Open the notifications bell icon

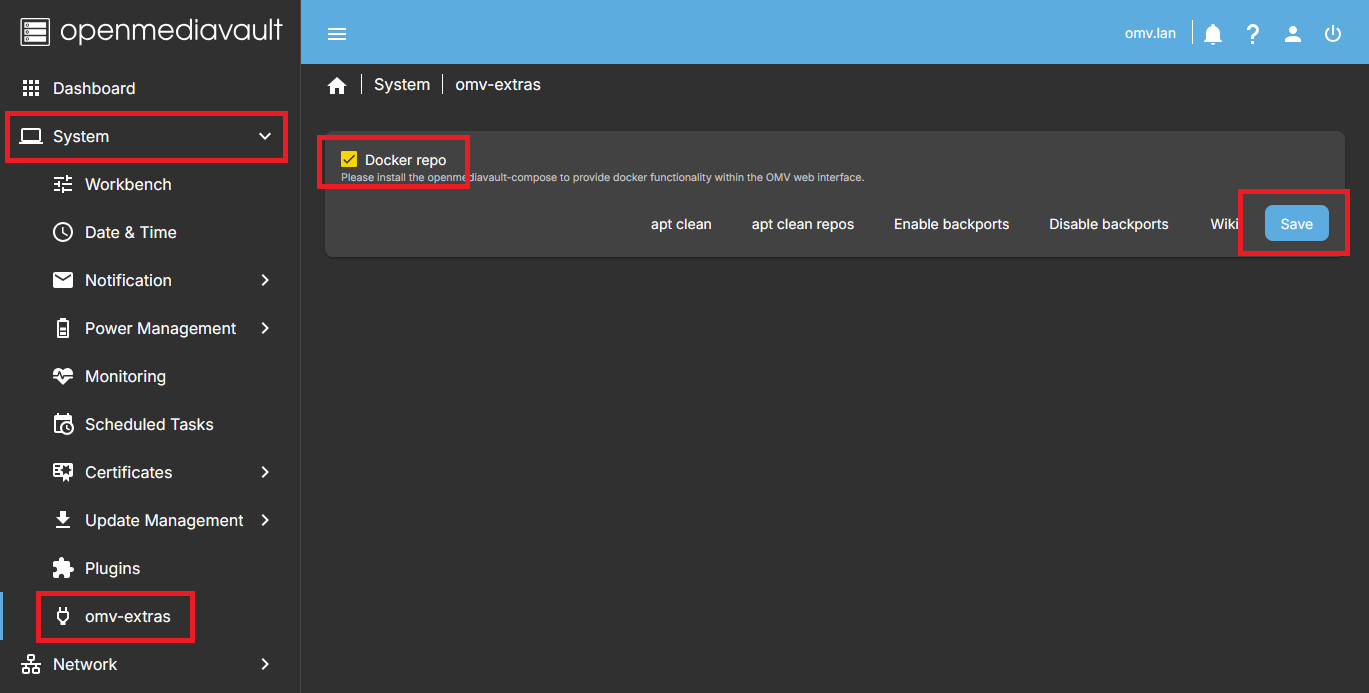click(1213, 34)
